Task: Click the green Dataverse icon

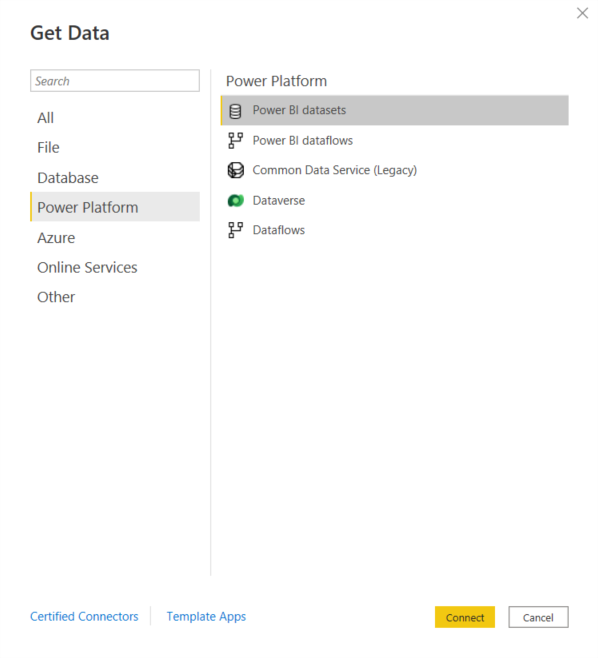Action: tap(235, 201)
